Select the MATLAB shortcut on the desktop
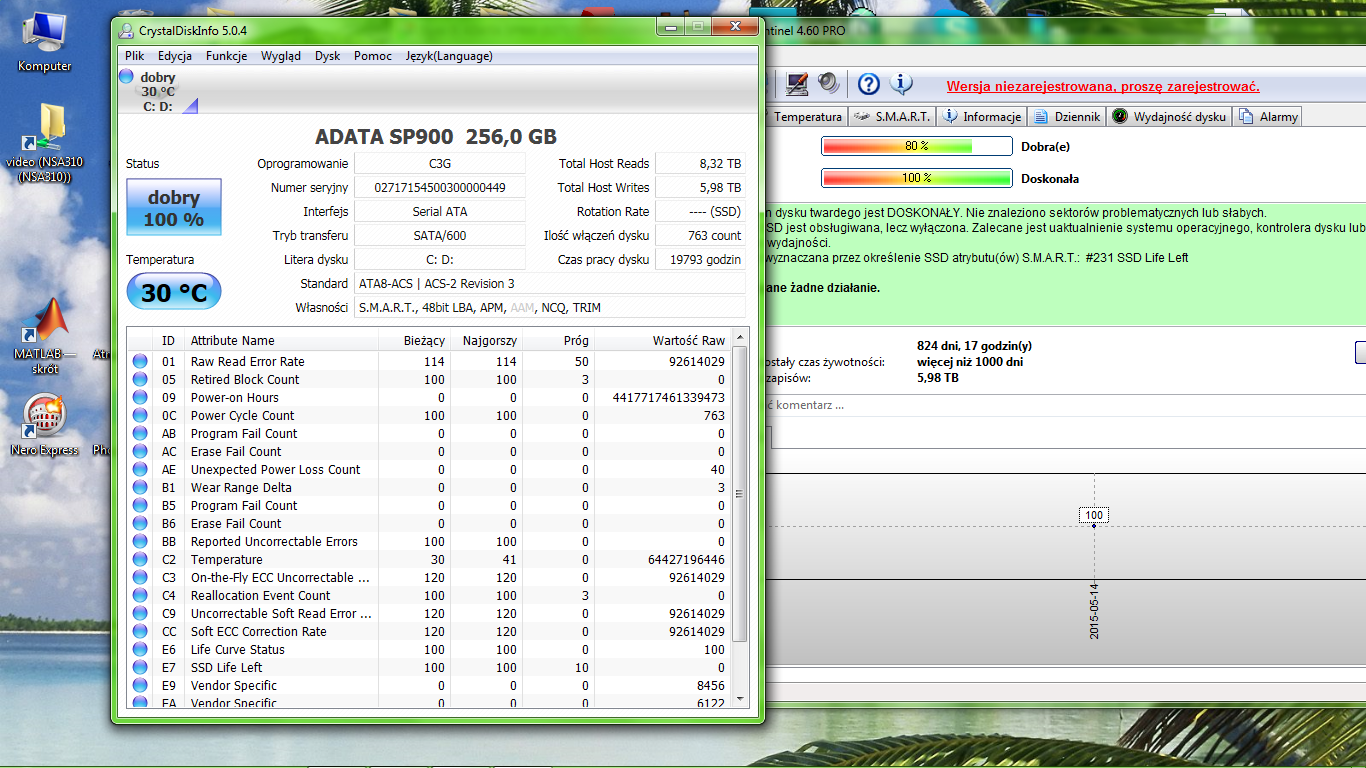Image resolution: width=1366 pixels, height=768 pixels. coord(45,335)
